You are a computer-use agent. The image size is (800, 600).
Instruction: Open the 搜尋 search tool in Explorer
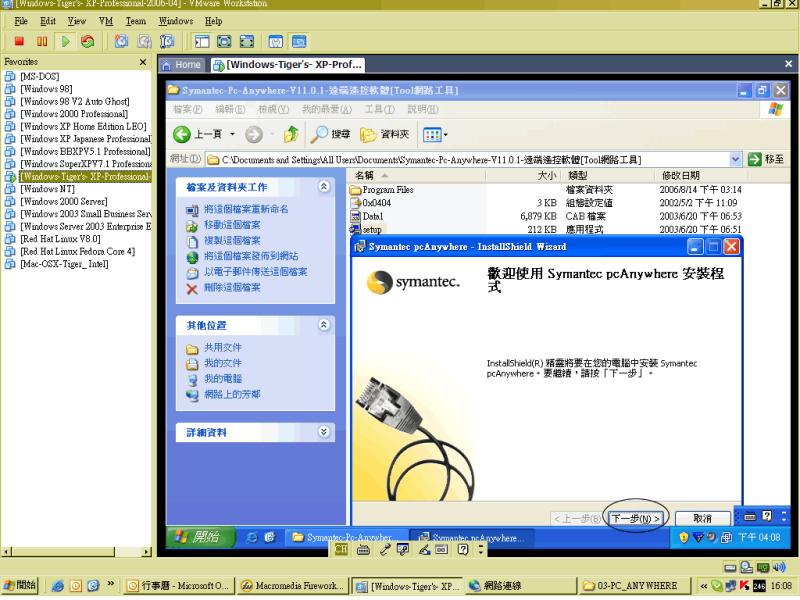[331, 134]
